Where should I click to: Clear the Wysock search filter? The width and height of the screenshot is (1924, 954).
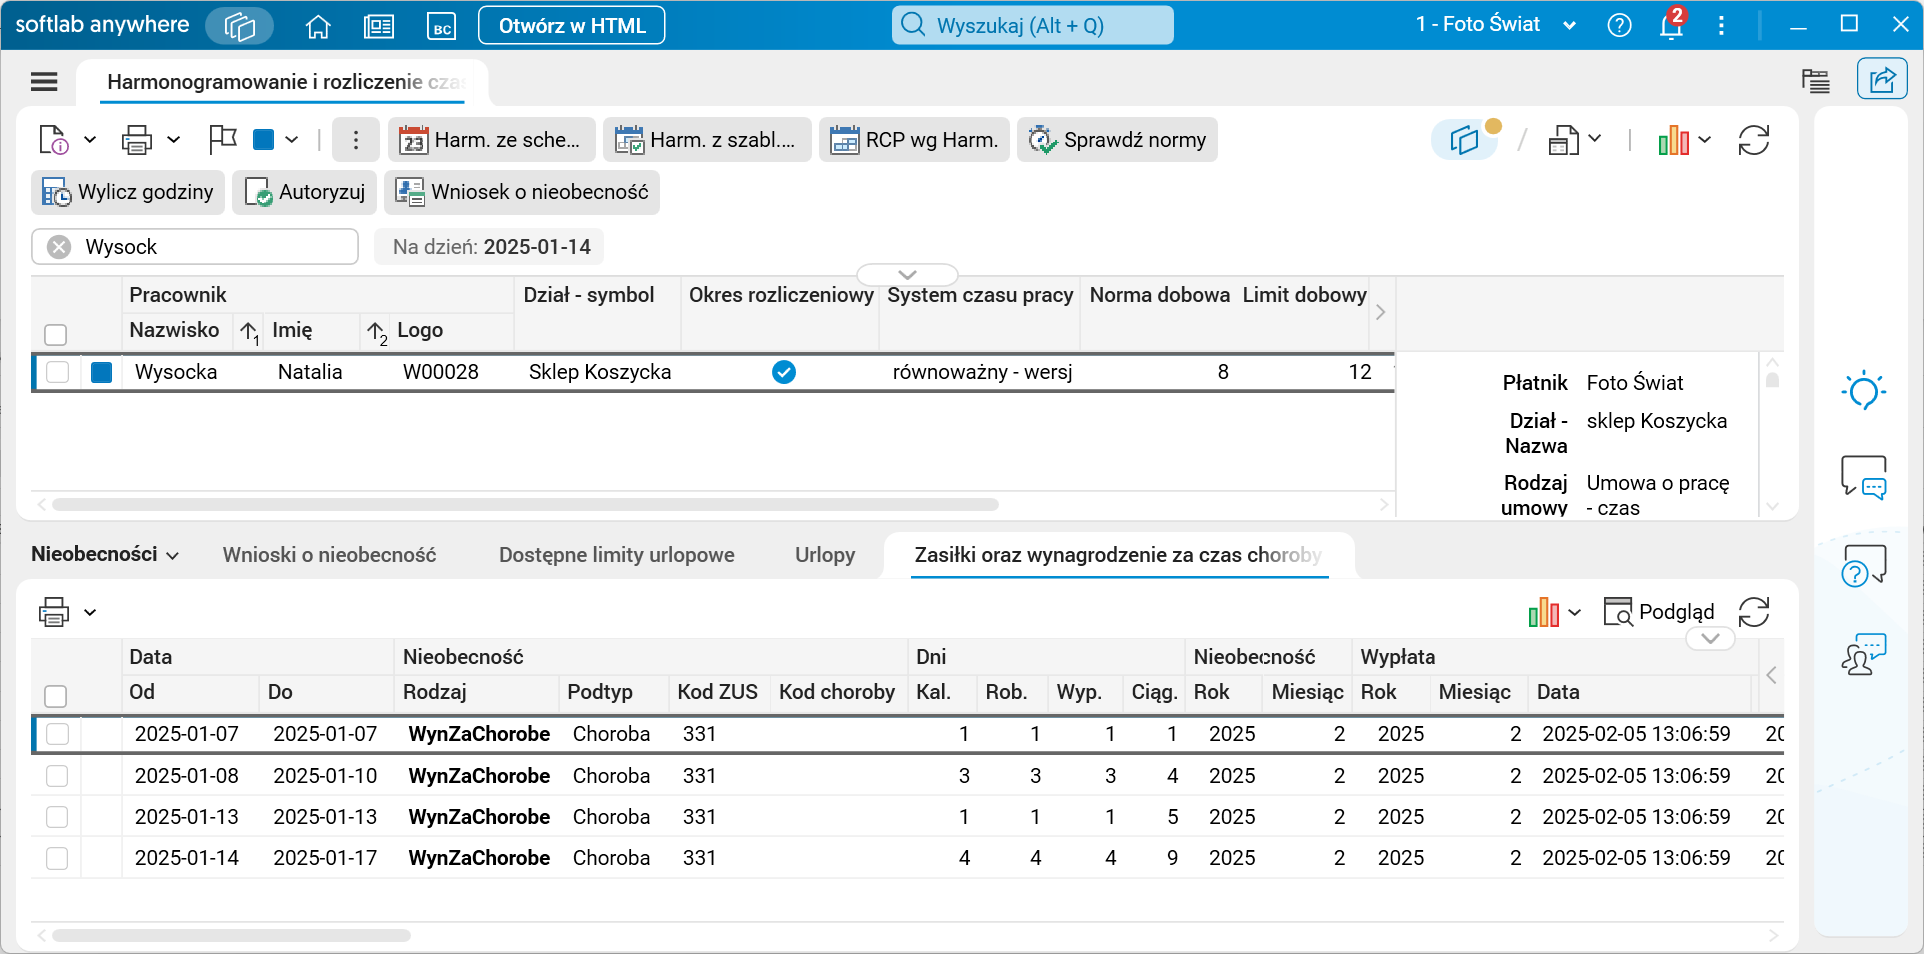pyautogui.click(x=60, y=247)
